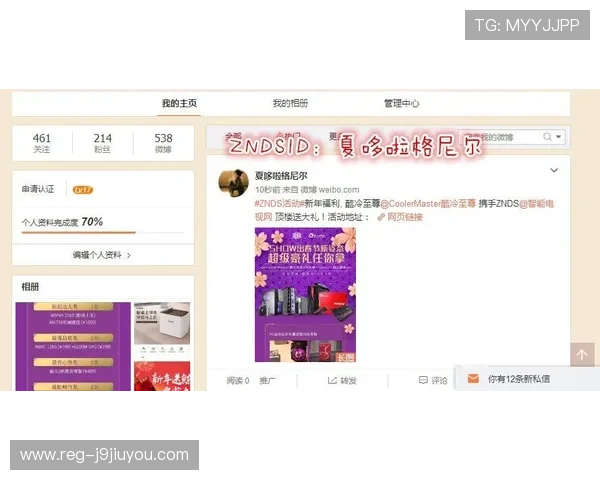This screenshot has height=480, width=600.
Task: Open the purple prize list album thumbnail
Action: (73, 346)
